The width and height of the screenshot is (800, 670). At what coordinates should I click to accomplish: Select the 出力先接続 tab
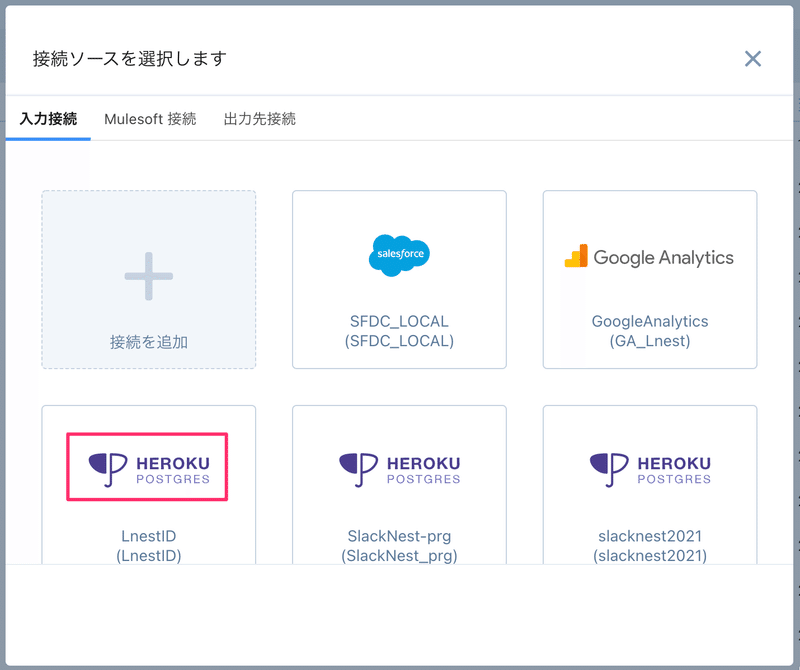[x=260, y=119]
